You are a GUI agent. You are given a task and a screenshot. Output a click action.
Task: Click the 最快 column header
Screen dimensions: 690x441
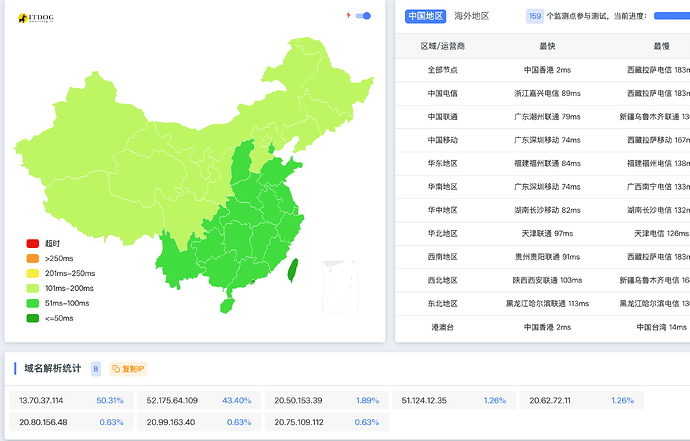[x=547, y=46]
